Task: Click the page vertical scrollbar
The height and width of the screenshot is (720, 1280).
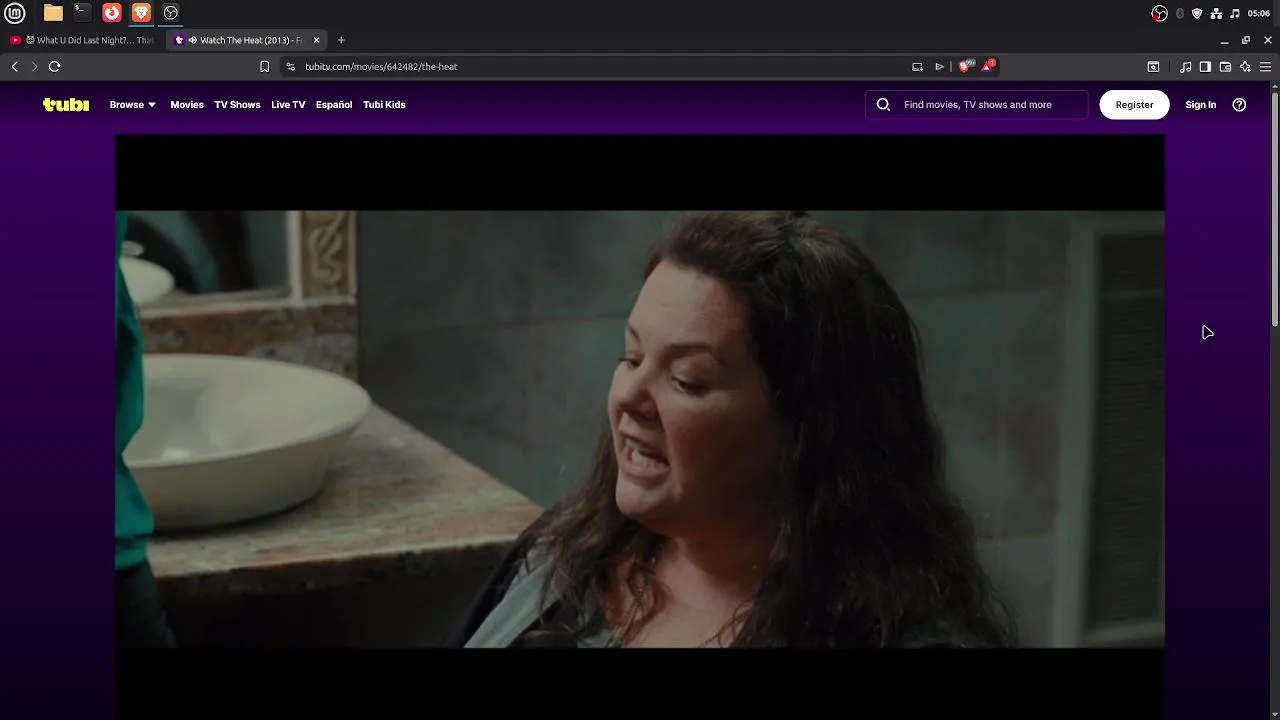Action: point(1274,208)
